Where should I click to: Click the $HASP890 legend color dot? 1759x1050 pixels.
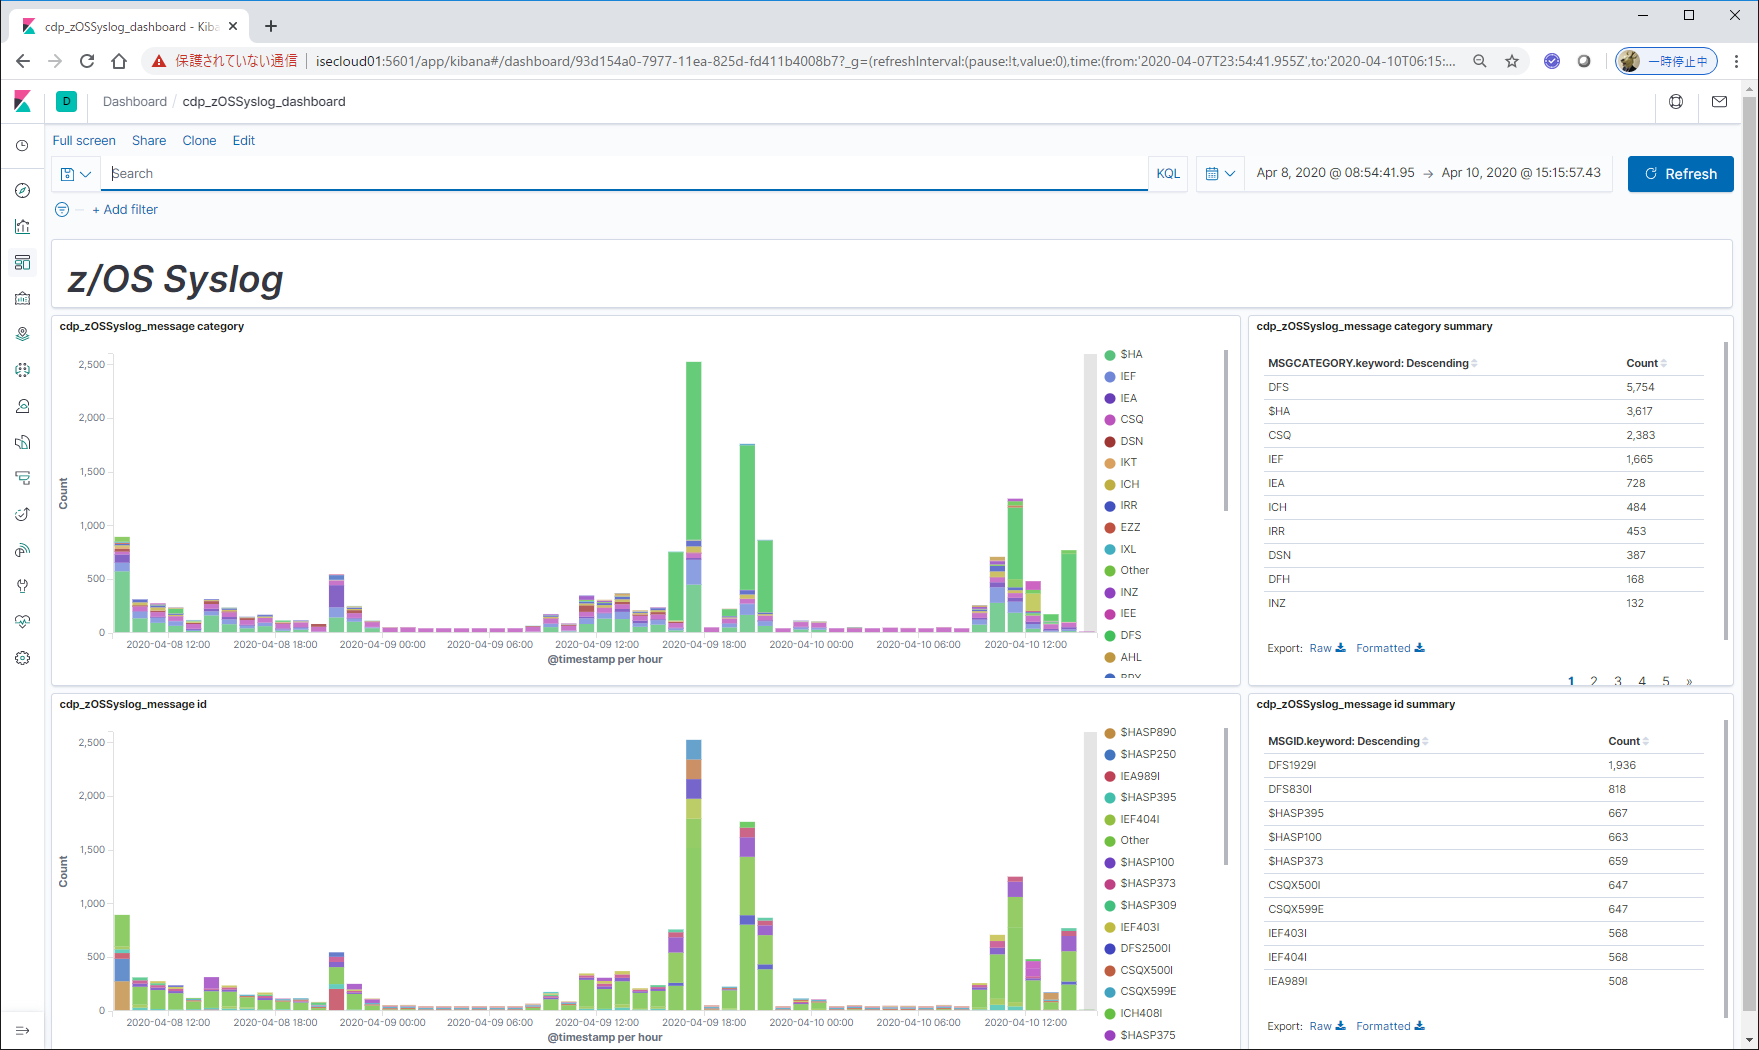click(x=1110, y=733)
